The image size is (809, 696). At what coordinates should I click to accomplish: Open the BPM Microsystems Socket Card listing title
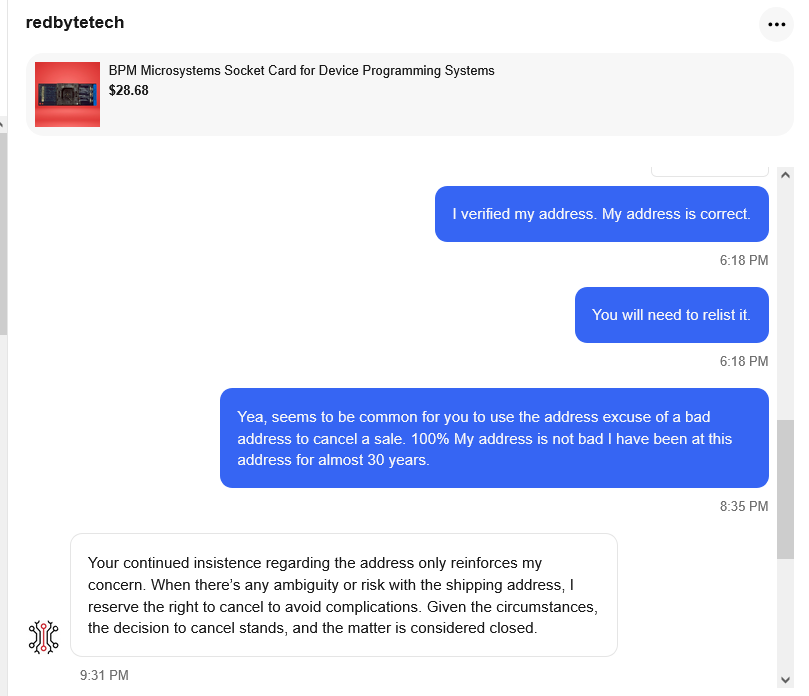(301, 70)
